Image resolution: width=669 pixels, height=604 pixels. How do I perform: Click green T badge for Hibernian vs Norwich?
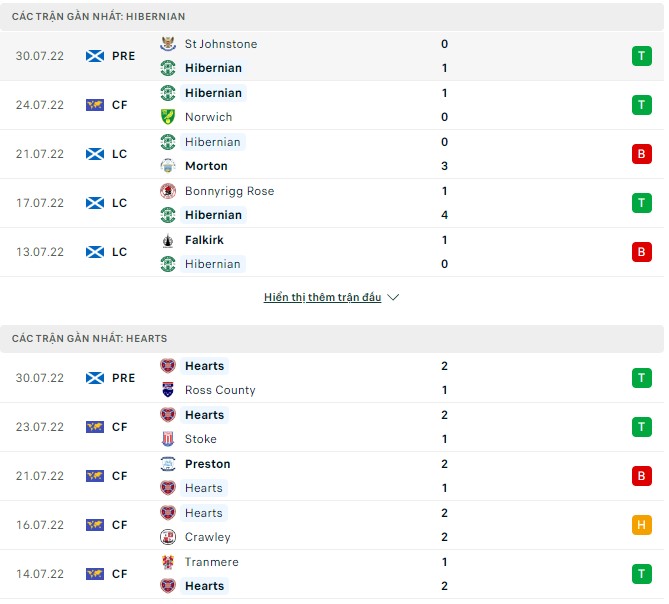coord(641,105)
